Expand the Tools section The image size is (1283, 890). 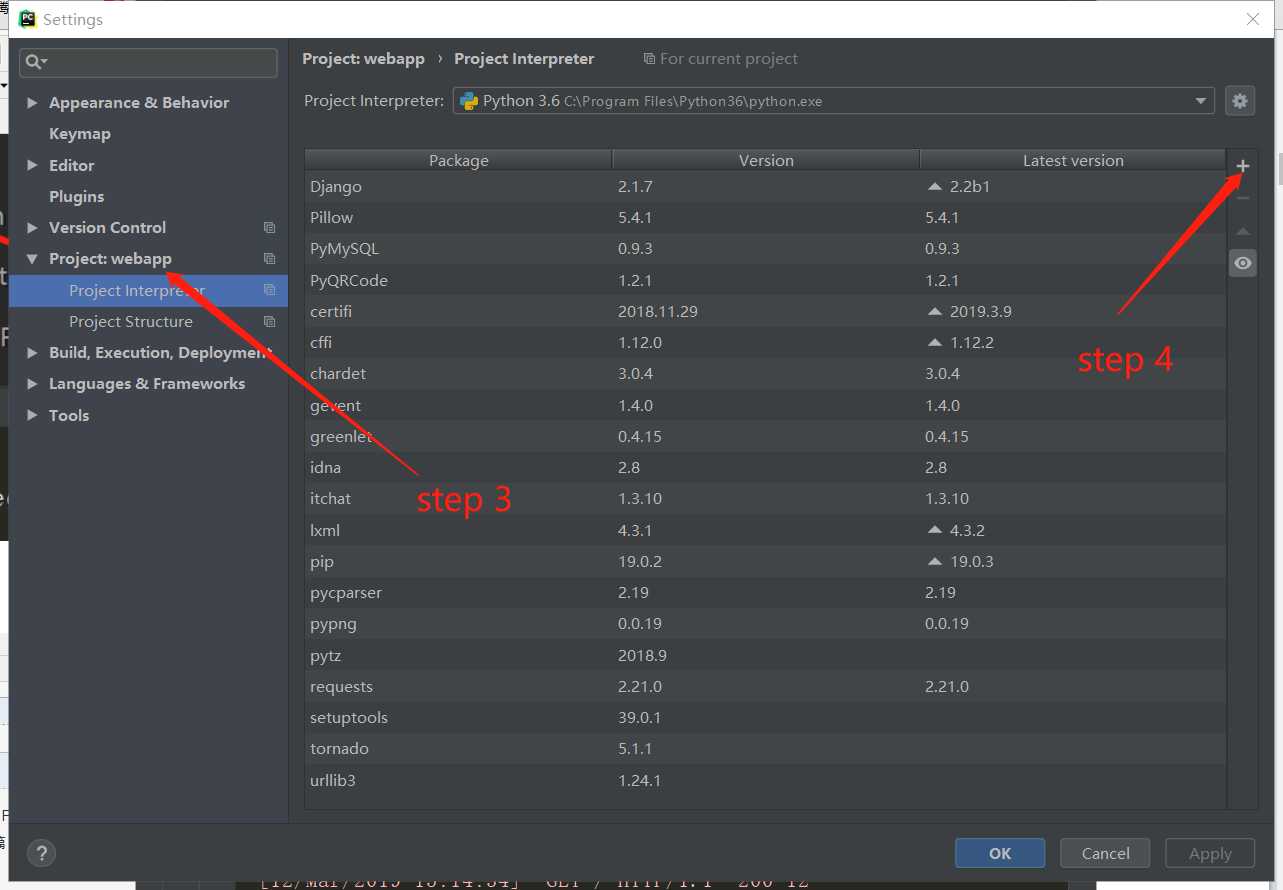32,415
